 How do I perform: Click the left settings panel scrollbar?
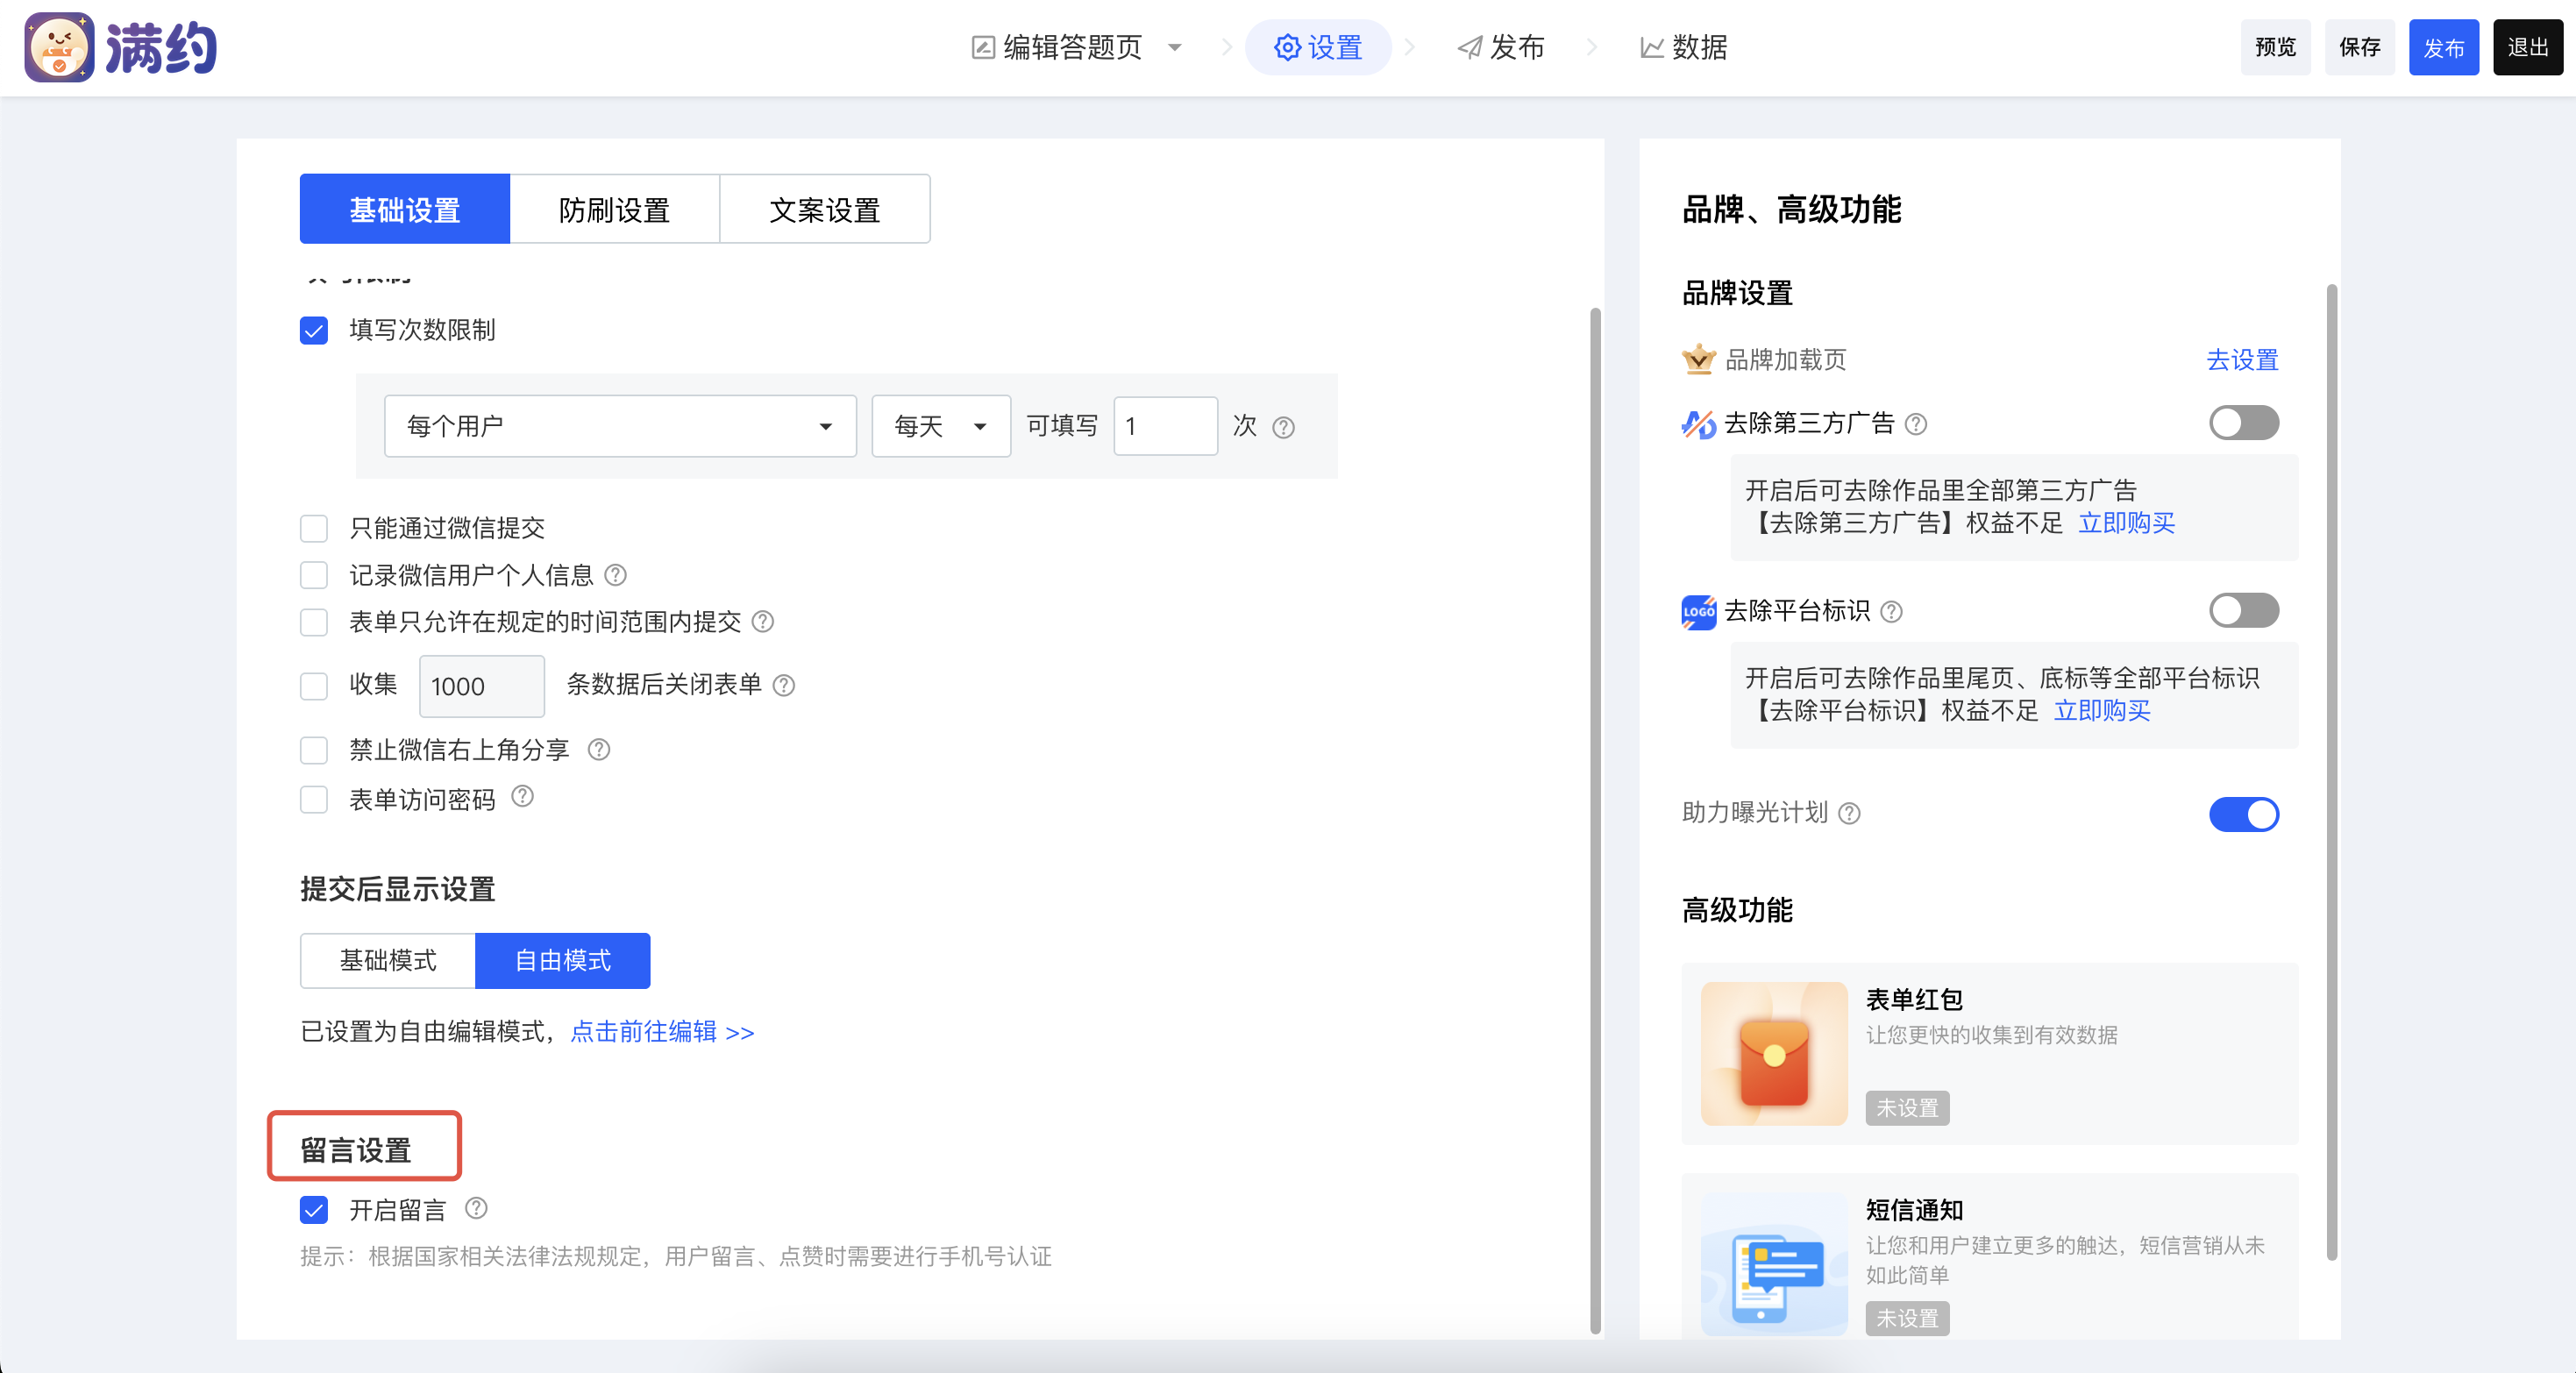[1595, 820]
